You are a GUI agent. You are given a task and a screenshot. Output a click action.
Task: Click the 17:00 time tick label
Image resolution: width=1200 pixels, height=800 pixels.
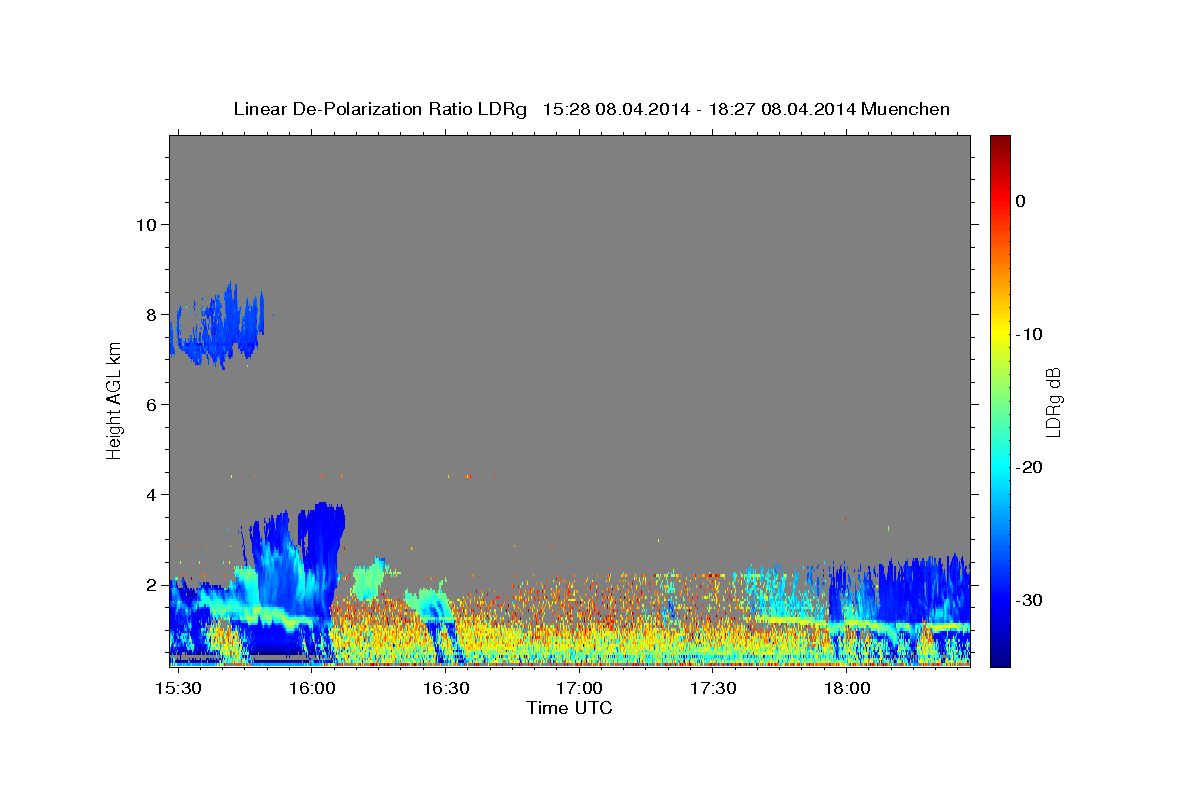(x=579, y=689)
